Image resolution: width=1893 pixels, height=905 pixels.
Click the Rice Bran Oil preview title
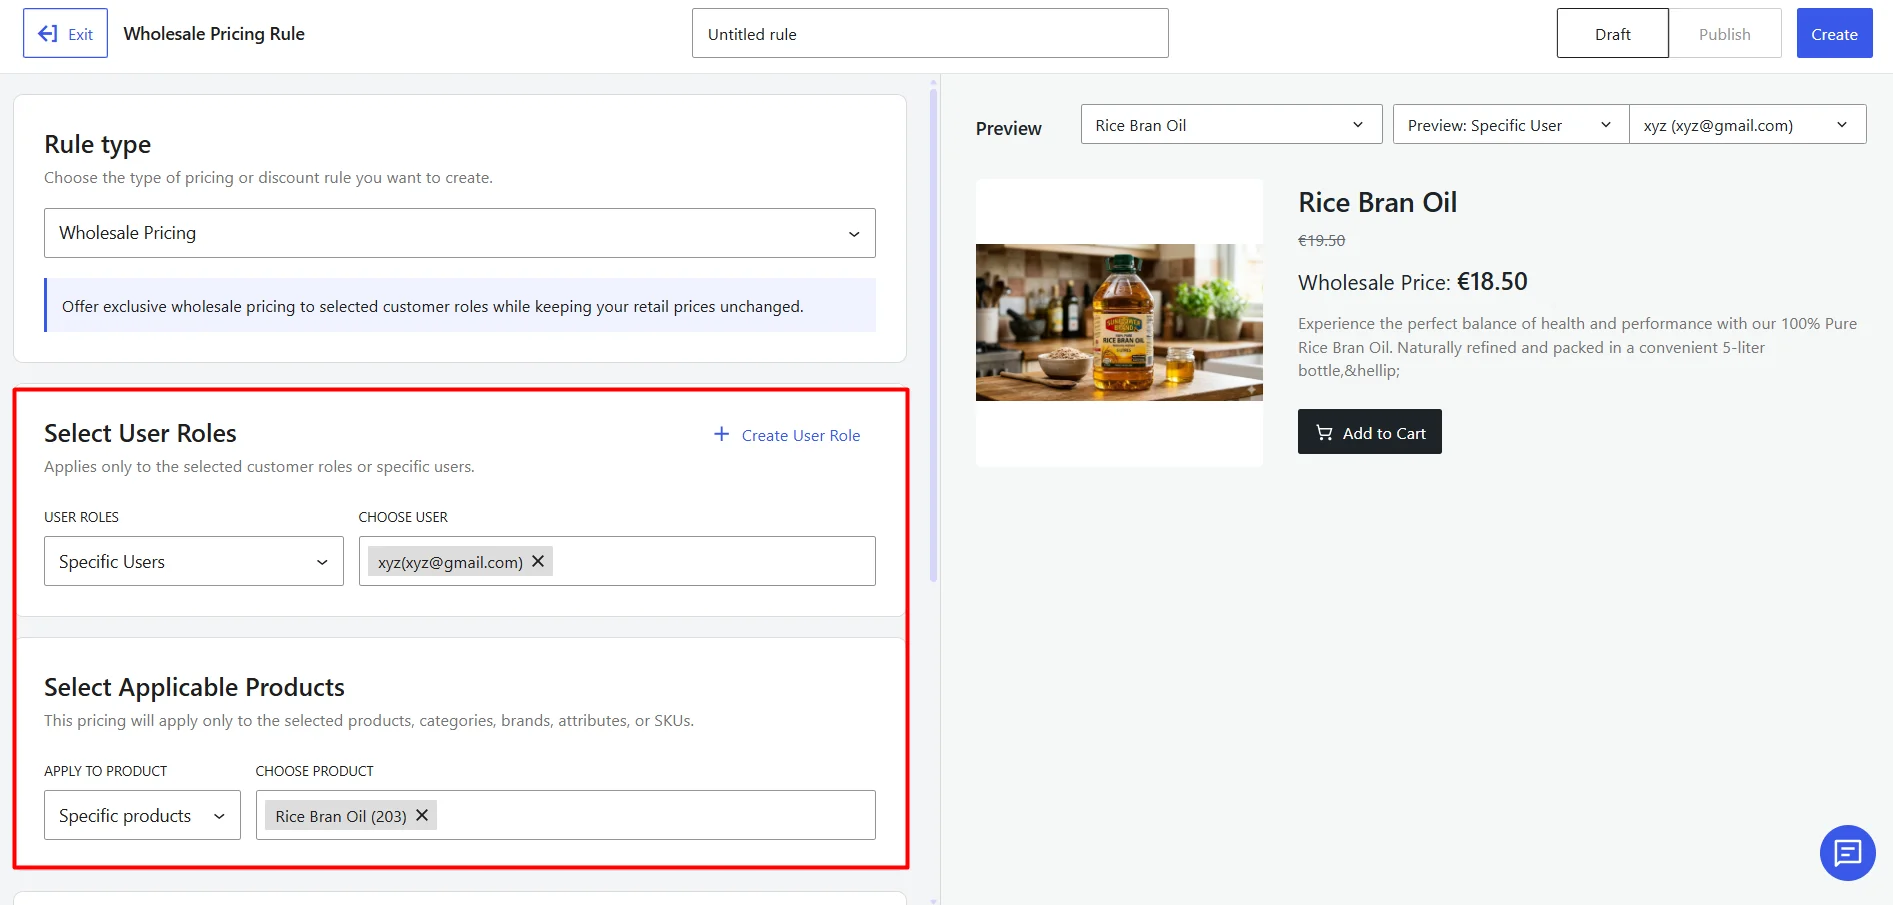[x=1377, y=202]
